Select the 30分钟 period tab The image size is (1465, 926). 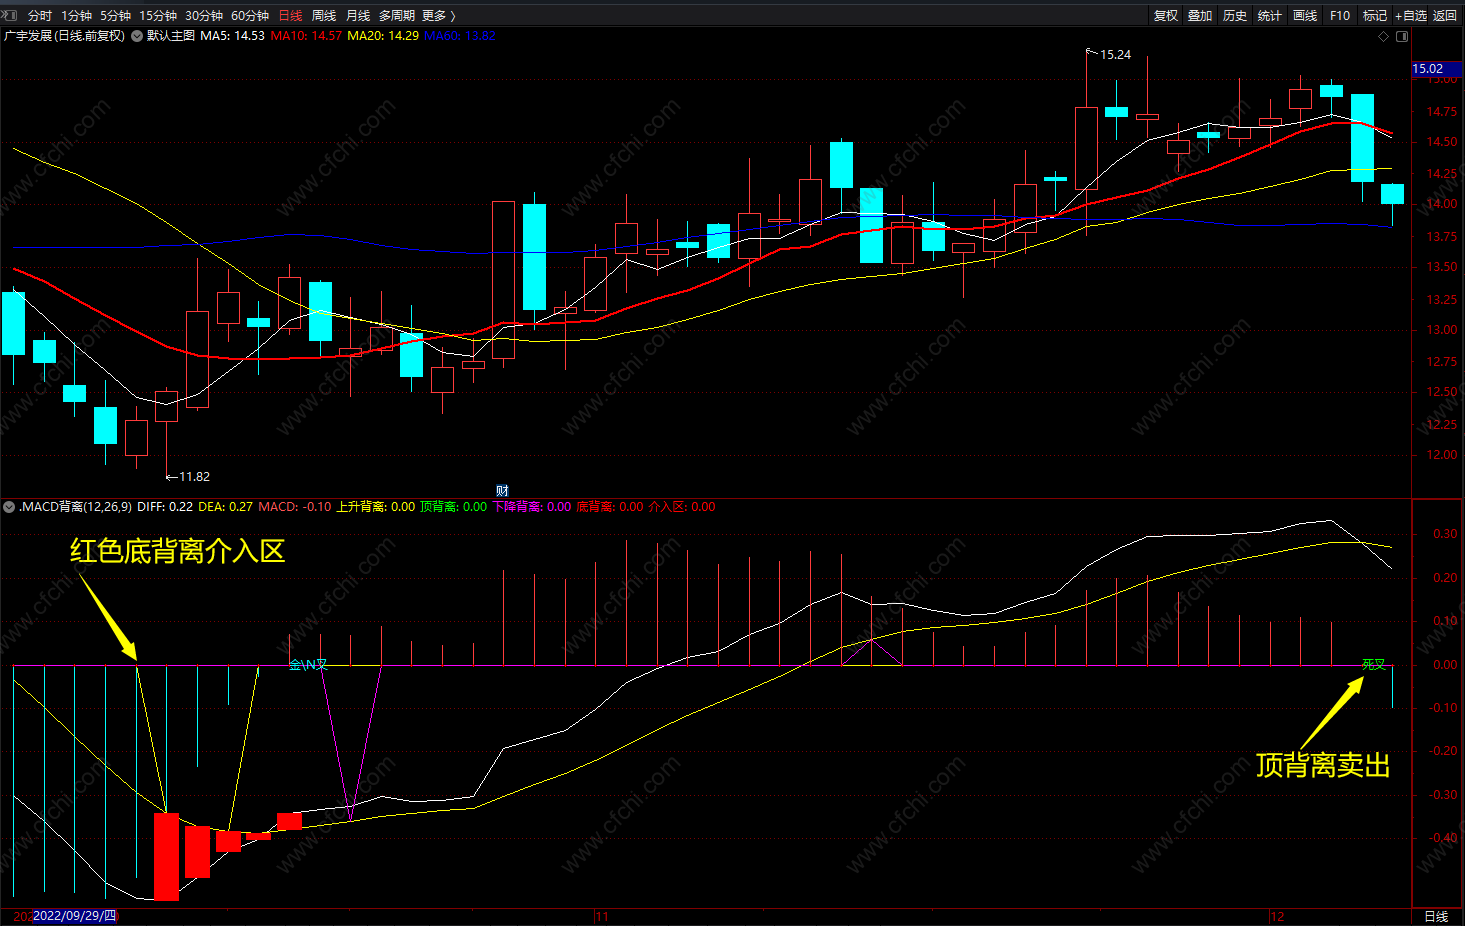click(x=204, y=15)
